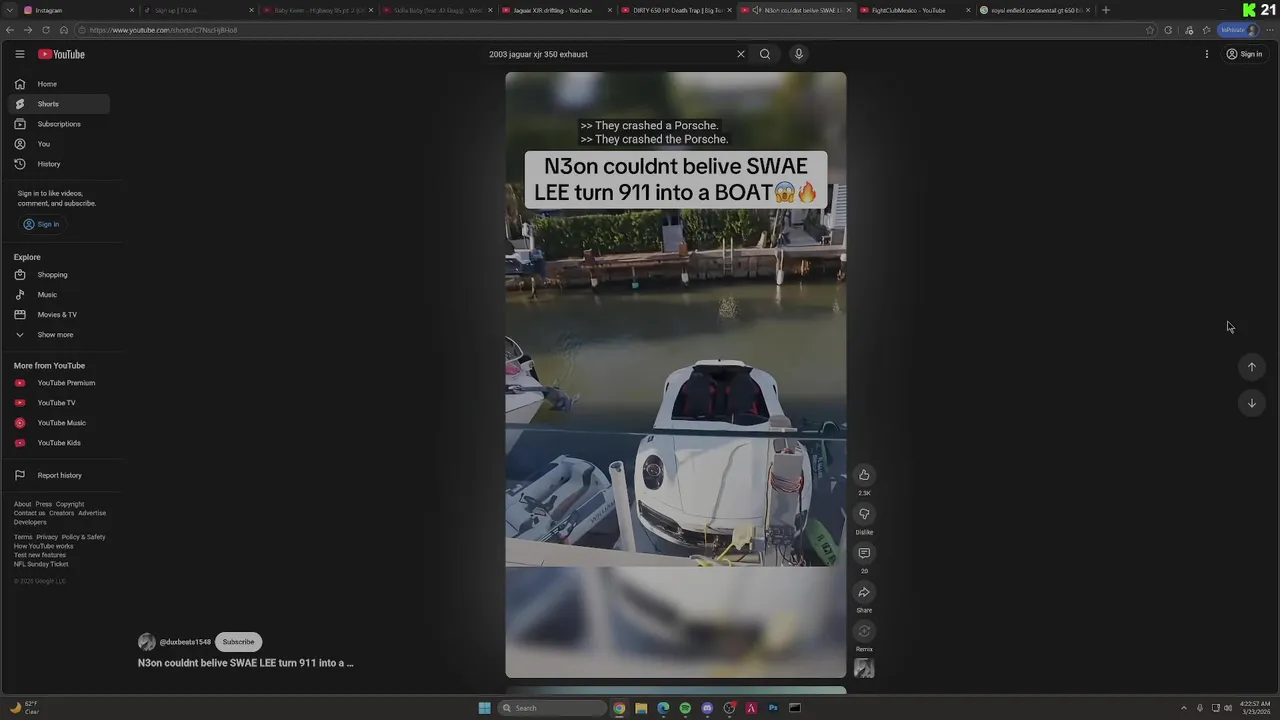The height and width of the screenshot is (720, 1280).
Task: Open YouTube TV link
Action: click(59, 403)
